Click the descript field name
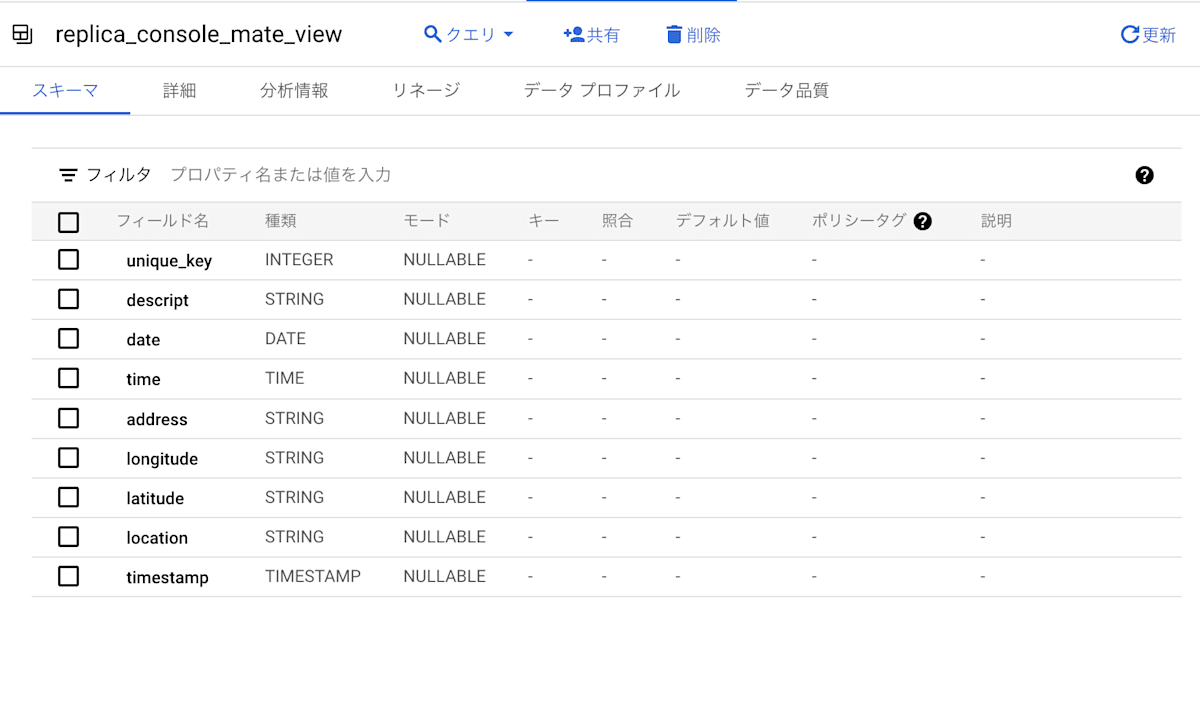The width and height of the screenshot is (1200, 719). click(x=157, y=300)
